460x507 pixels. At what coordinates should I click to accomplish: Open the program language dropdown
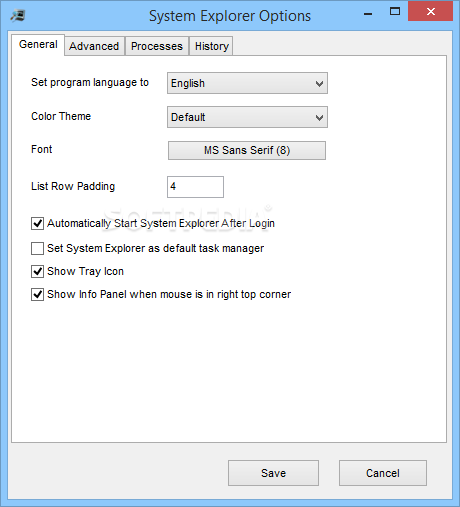coord(247,83)
